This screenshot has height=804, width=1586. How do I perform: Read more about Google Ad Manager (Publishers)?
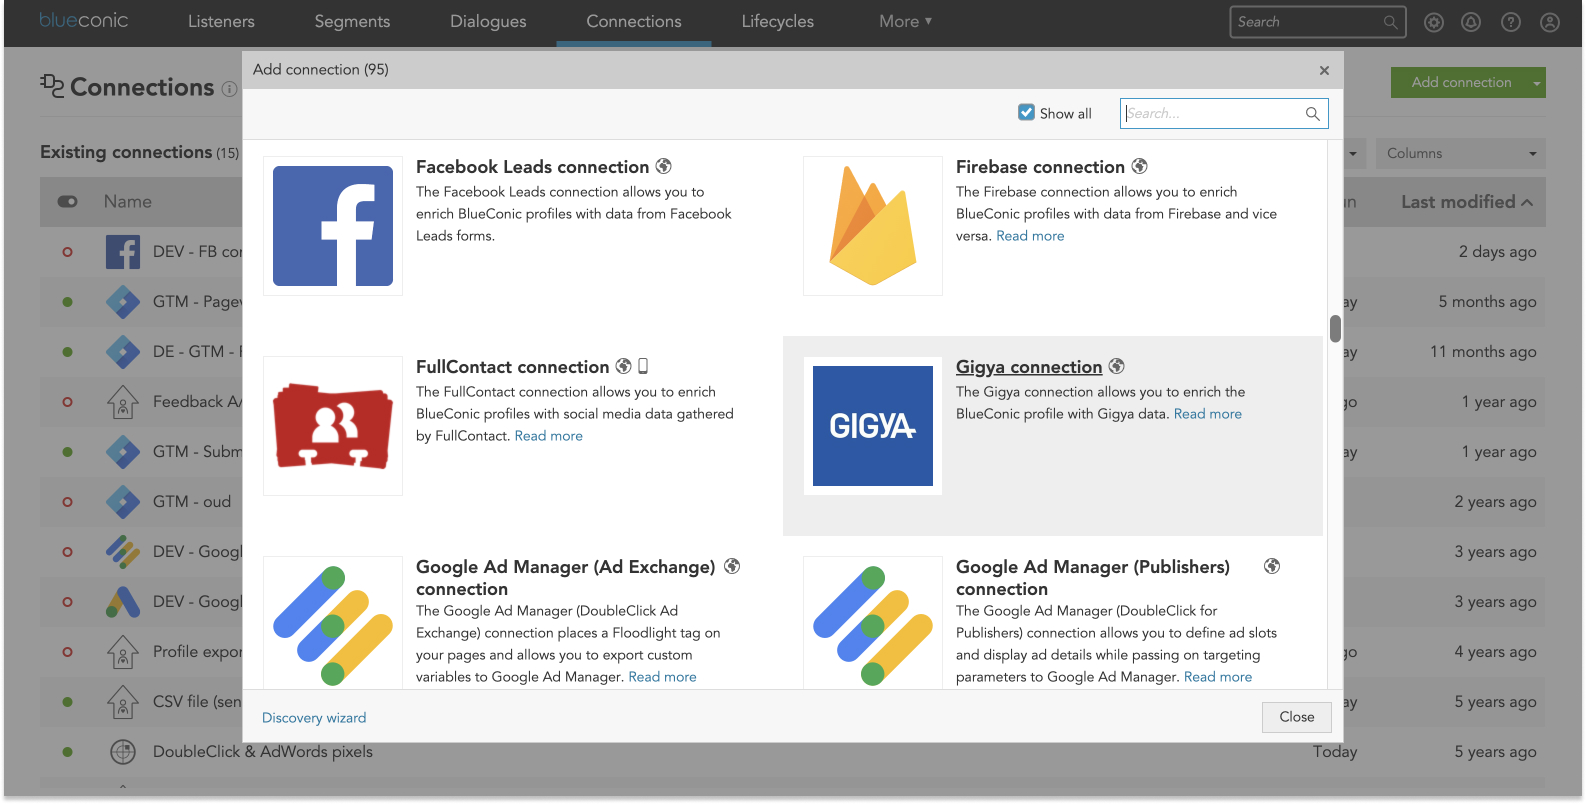[1217, 677]
